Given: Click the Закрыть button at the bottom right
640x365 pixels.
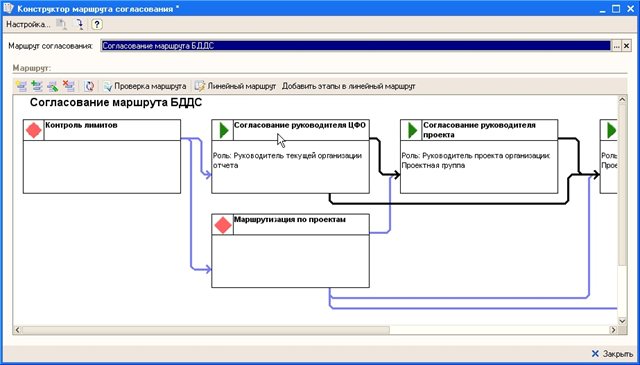Looking at the screenshot, I should click(x=613, y=354).
